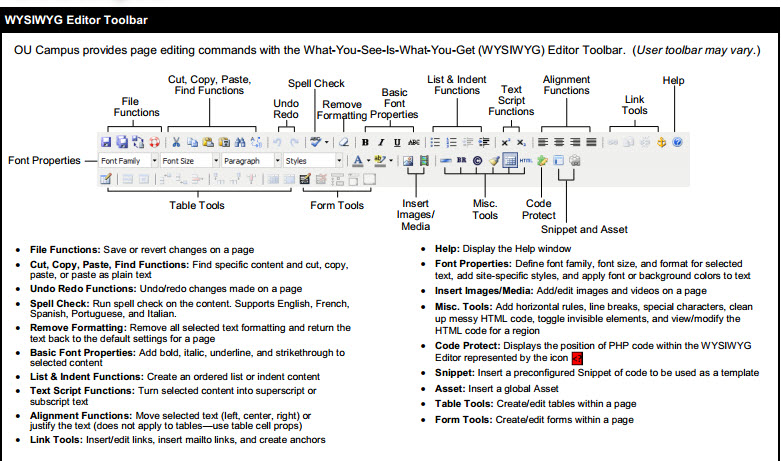The width and height of the screenshot is (781, 461).
Task: Click the red Code Protect marker in the description
Action: coord(577,358)
